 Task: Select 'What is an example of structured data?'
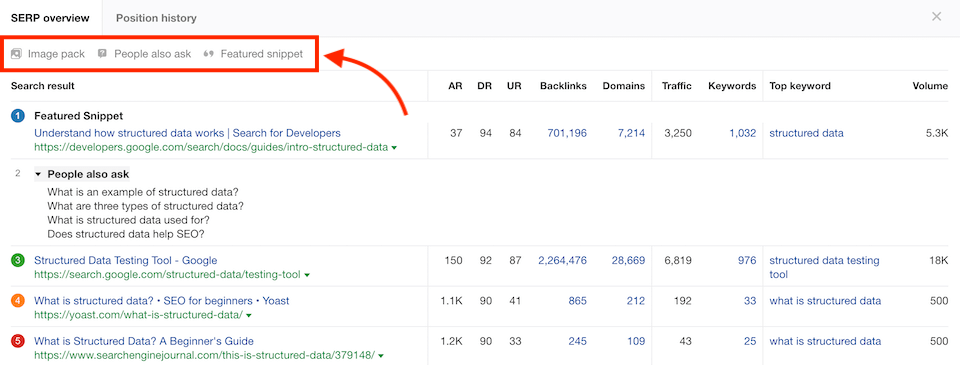(143, 192)
